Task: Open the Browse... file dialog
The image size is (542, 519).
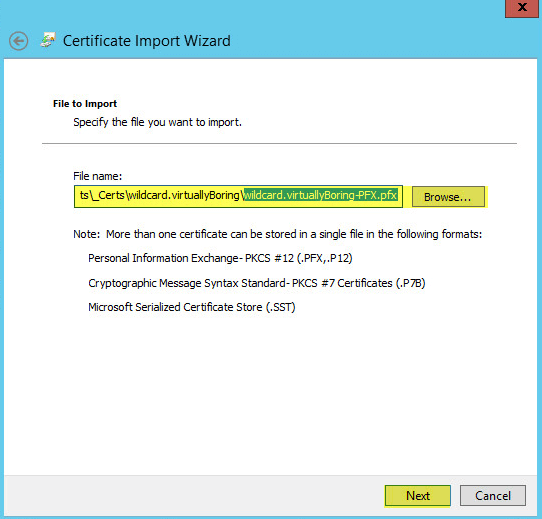Action: 448,197
